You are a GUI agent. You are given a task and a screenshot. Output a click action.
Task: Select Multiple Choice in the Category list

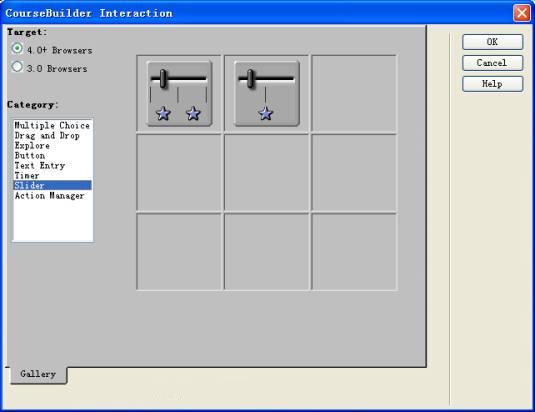[52, 126]
